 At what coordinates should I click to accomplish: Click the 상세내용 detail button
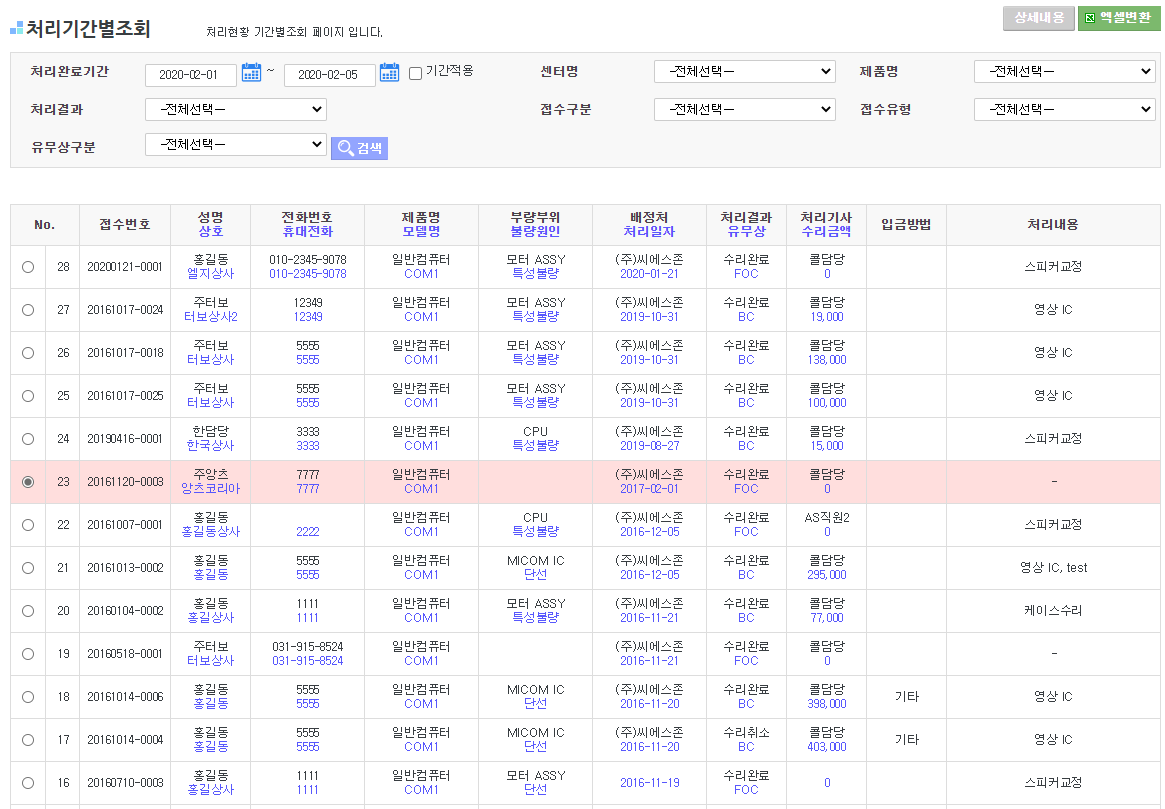click(x=1038, y=18)
